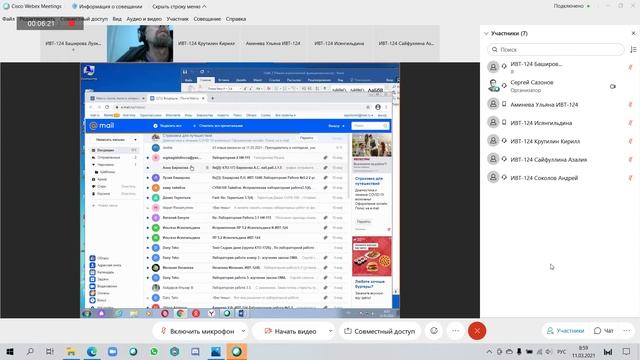The width and height of the screenshot is (640, 360).
Task: Open Windows notification center icon
Action: [x=627, y=352]
